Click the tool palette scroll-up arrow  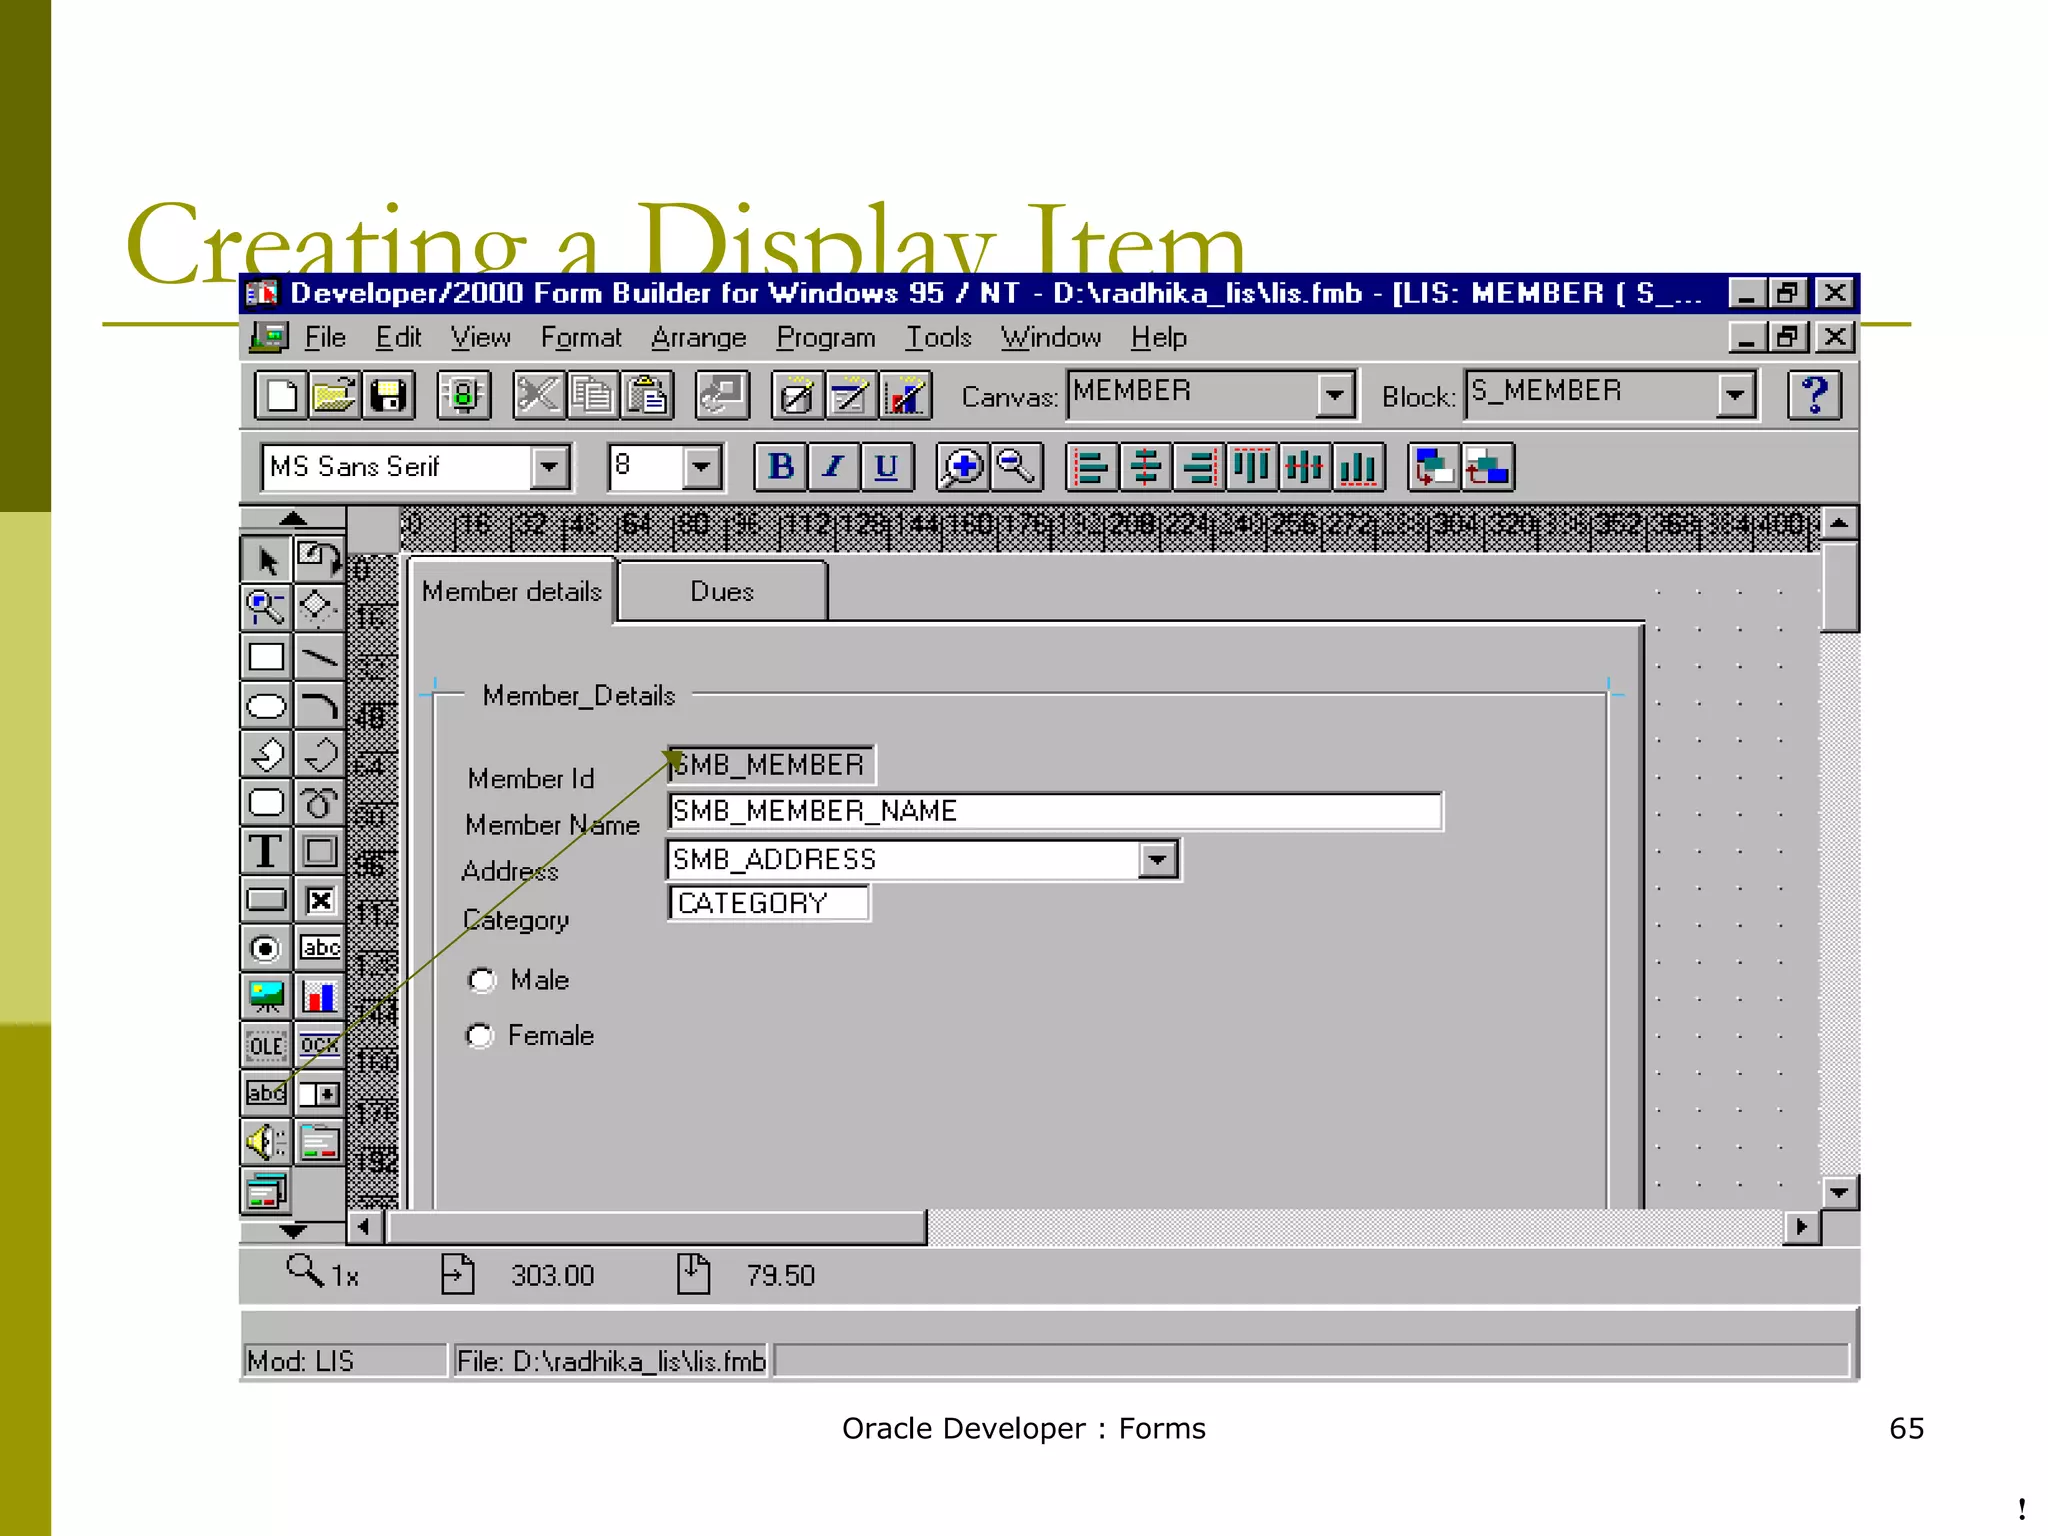point(293,518)
